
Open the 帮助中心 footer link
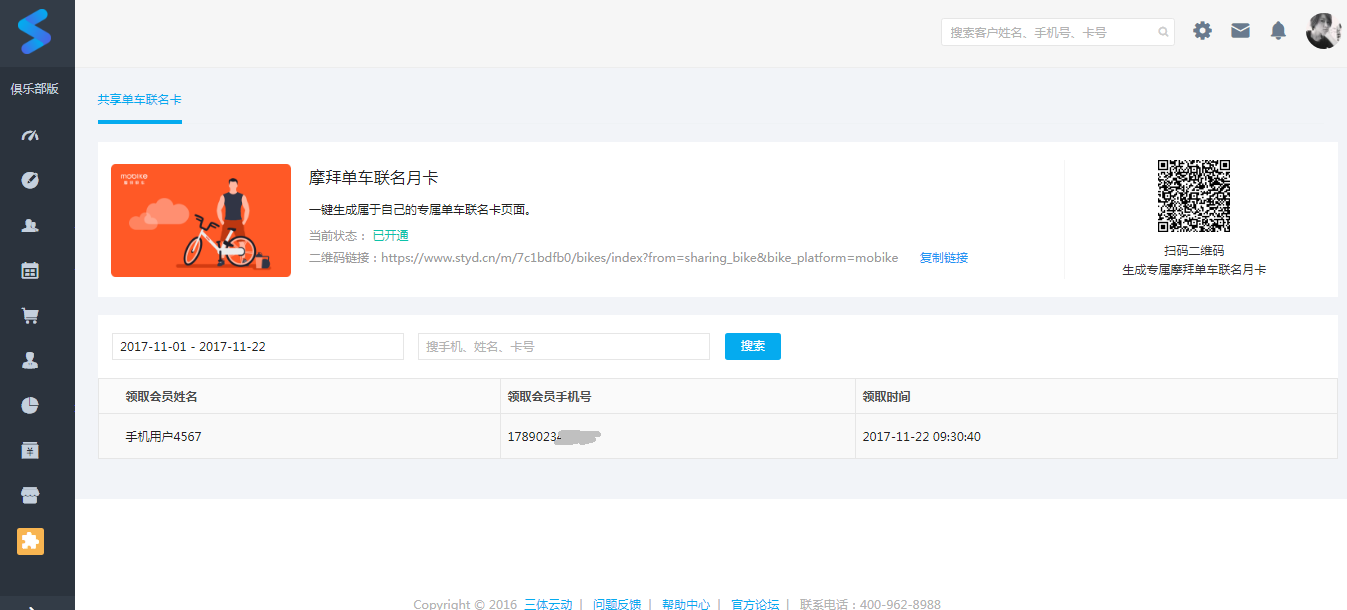coord(686,604)
